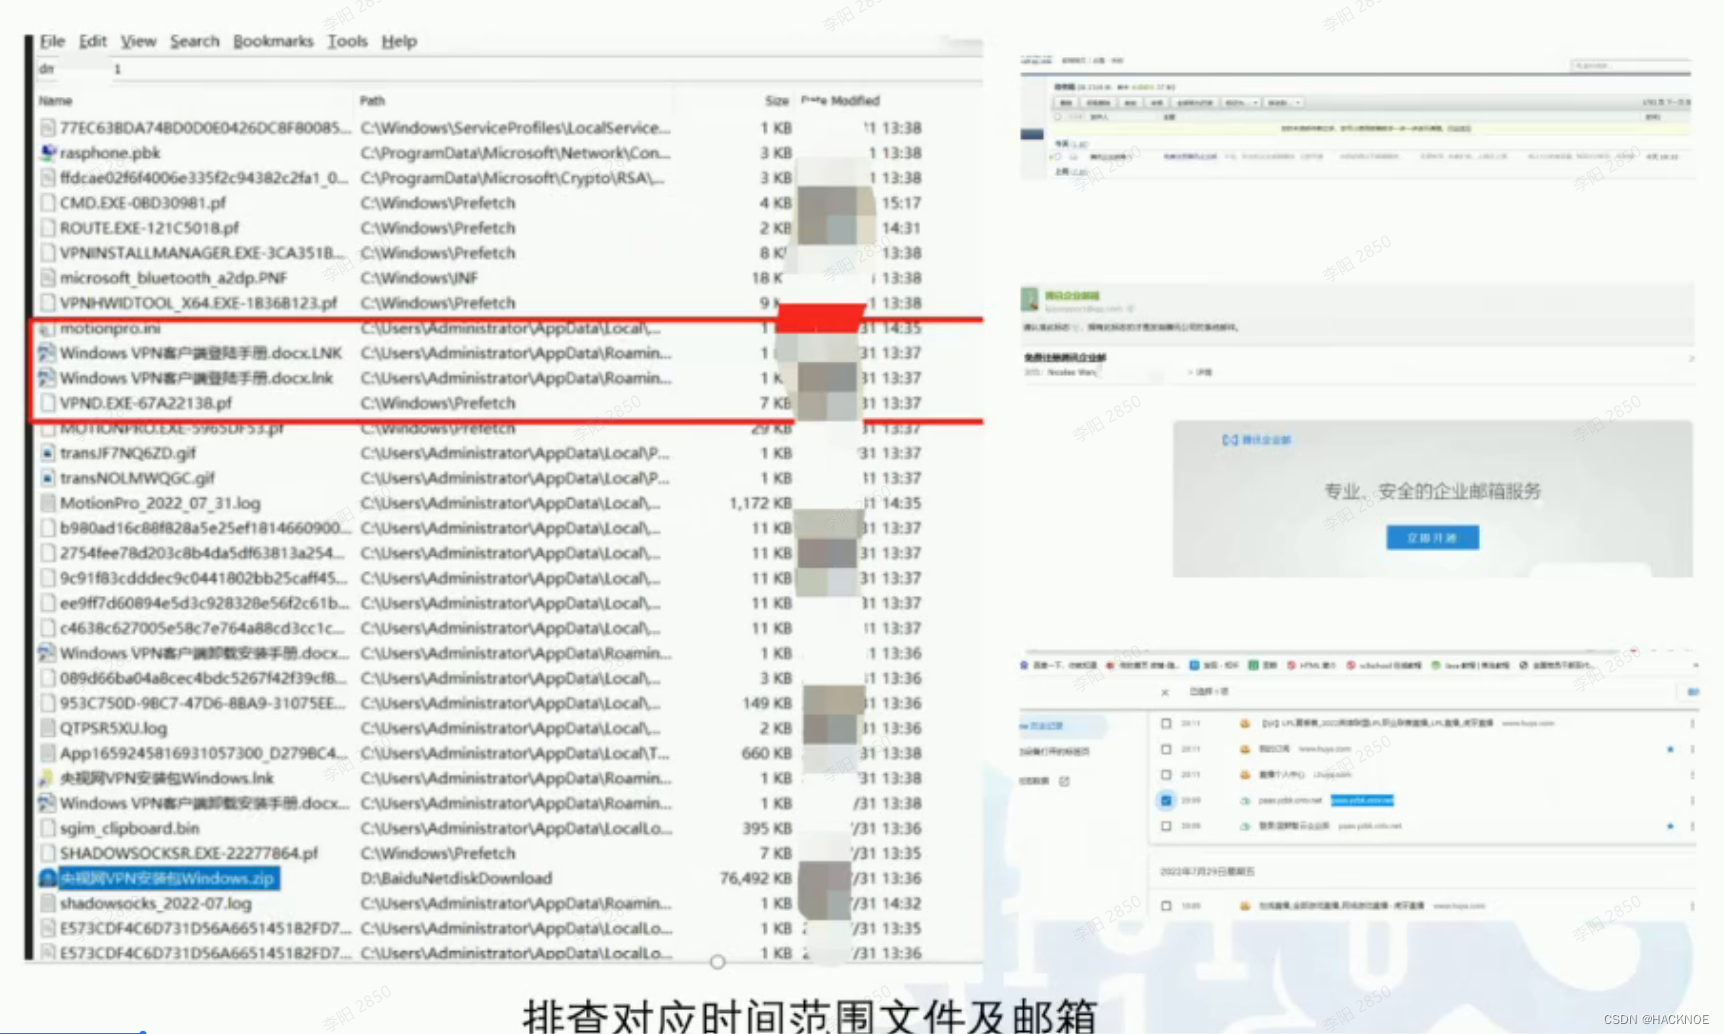Click the sender avatar in the email preview
1724x1034 pixels.
tap(1030, 299)
